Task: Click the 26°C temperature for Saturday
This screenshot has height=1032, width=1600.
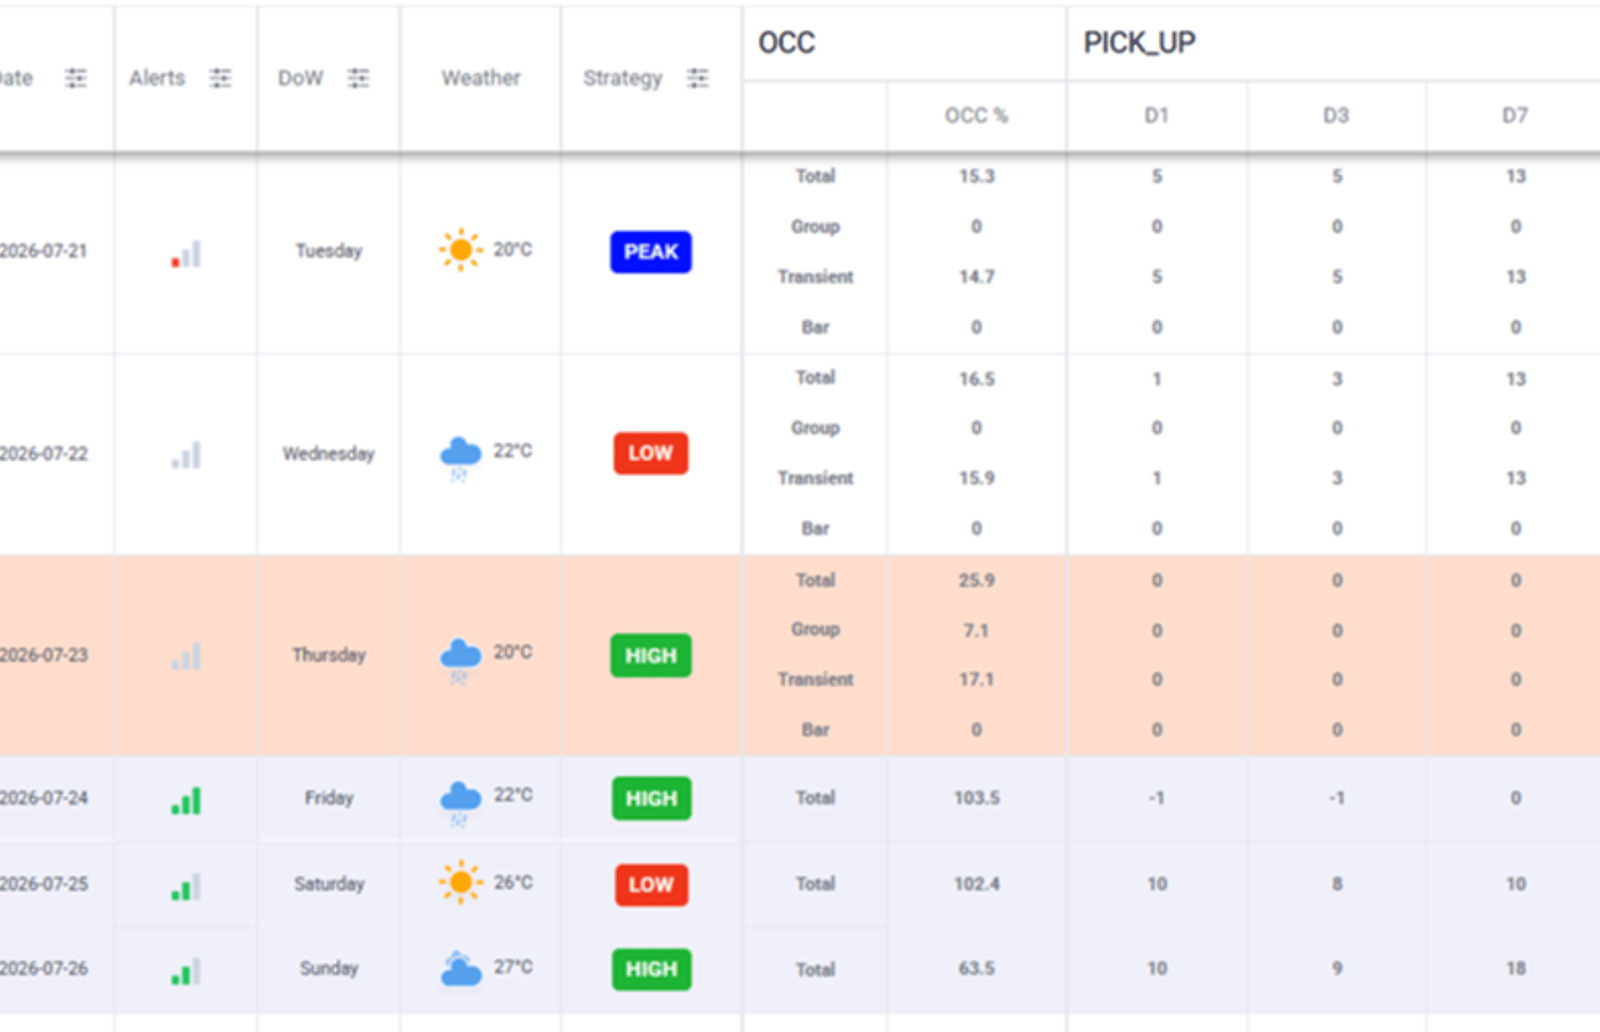Action: (x=513, y=882)
